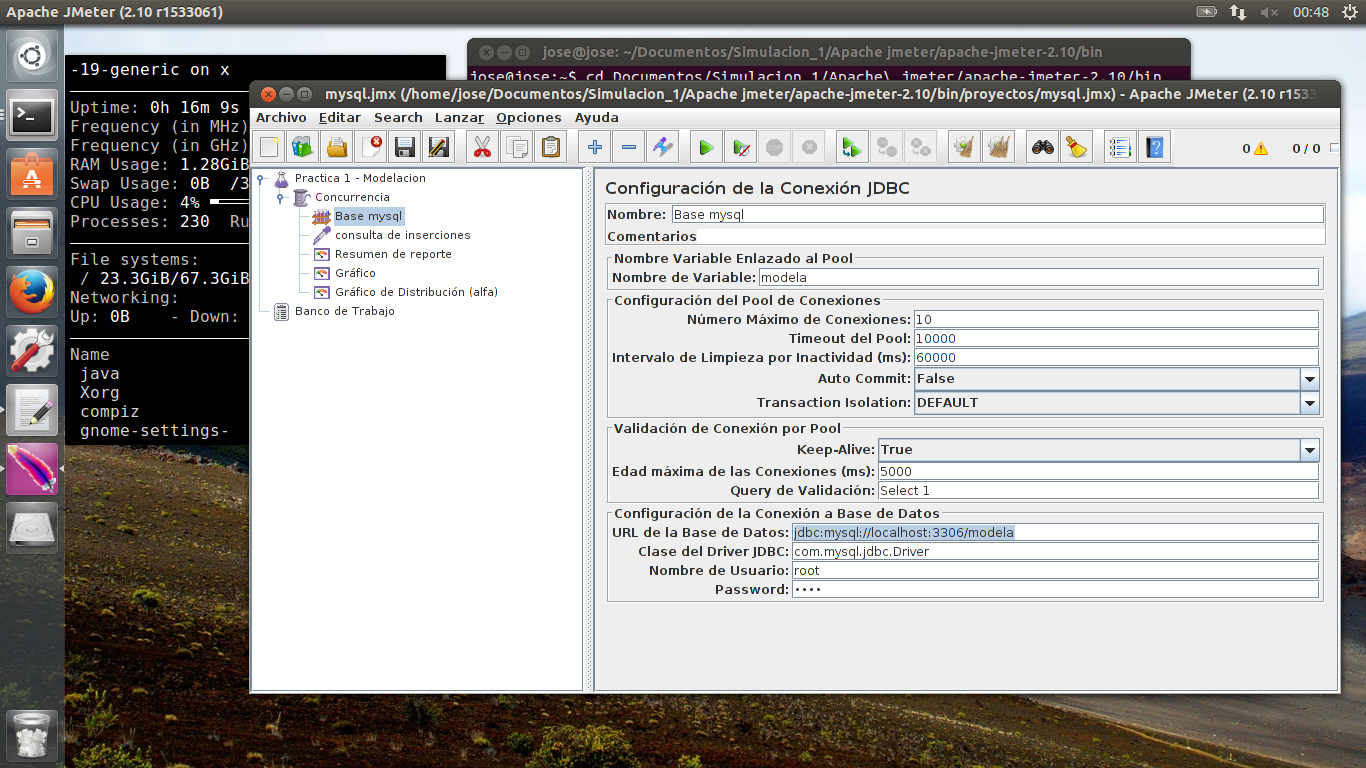The image size is (1366, 768).
Task: Open the Opciones menu
Action: (529, 118)
